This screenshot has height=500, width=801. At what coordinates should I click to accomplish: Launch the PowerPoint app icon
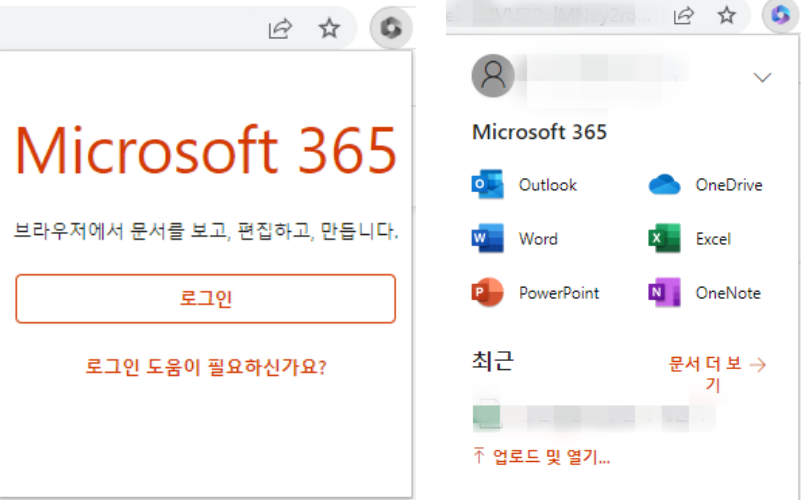pos(487,293)
